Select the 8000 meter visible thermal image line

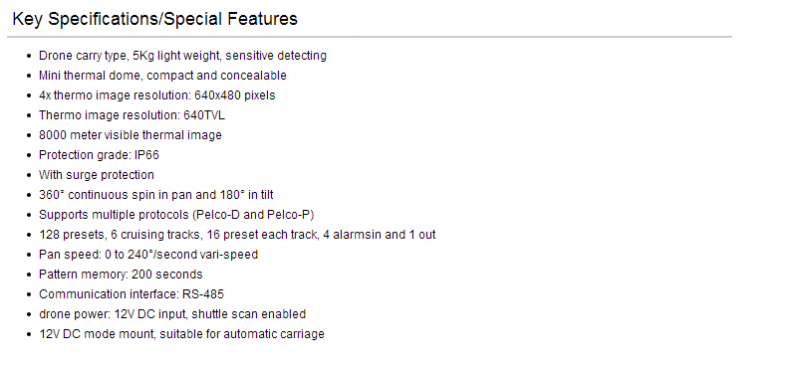point(130,135)
